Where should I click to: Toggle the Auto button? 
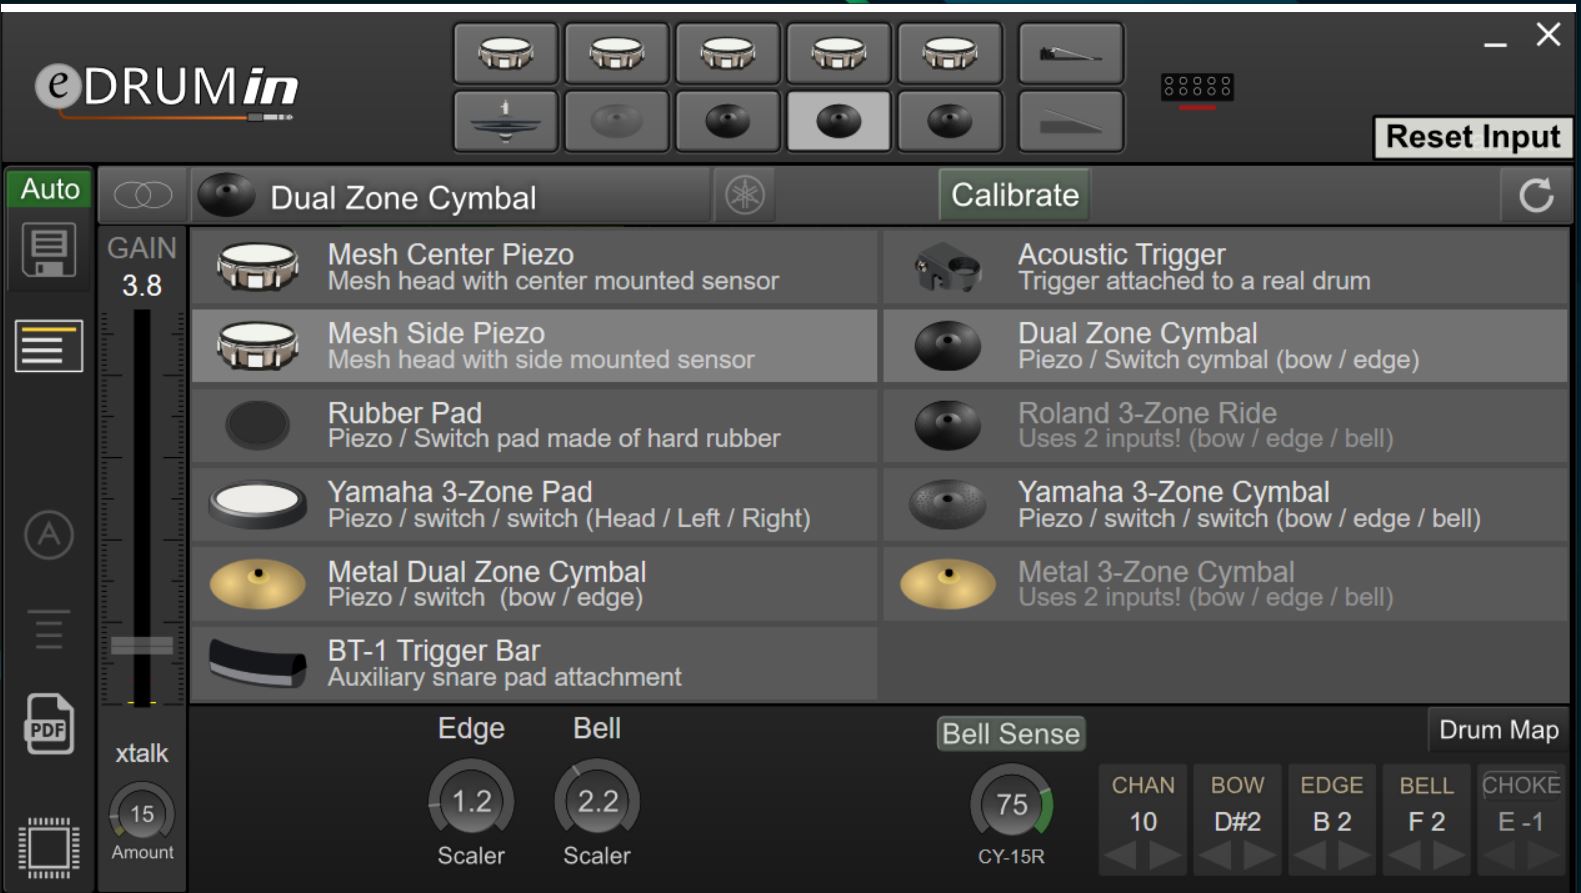click(x=49, y=188)
